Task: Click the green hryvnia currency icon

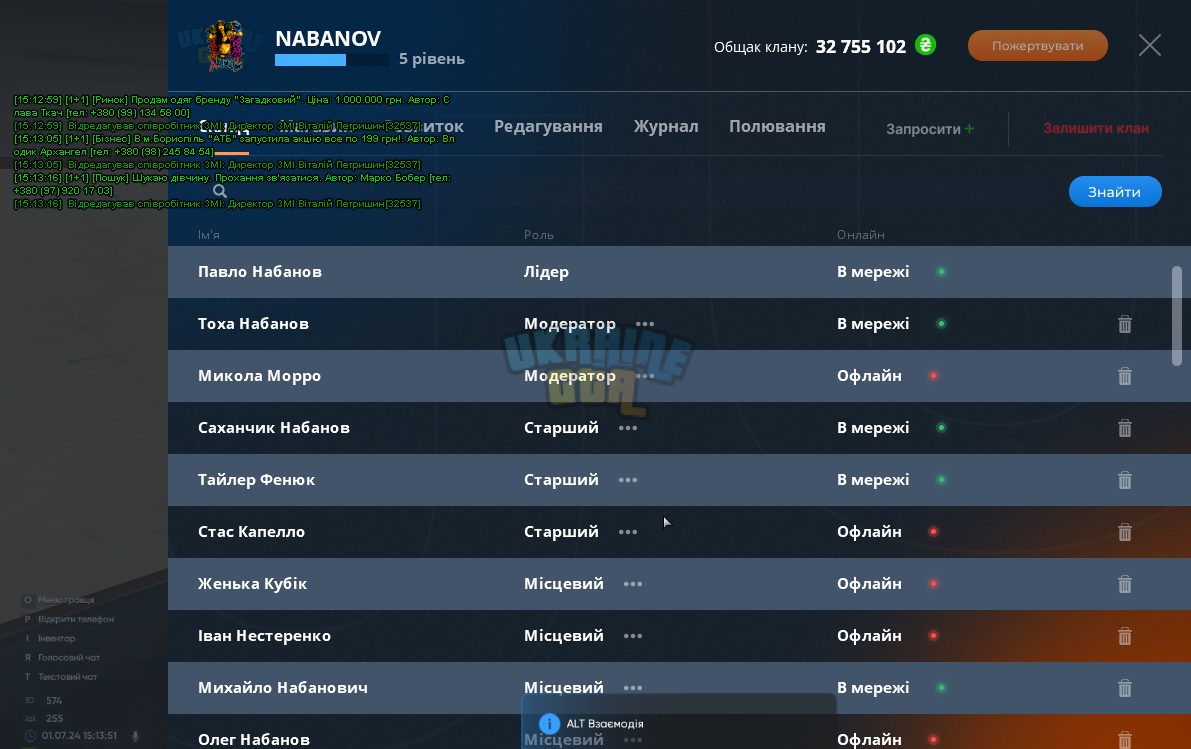Action: tap(925, 45)
